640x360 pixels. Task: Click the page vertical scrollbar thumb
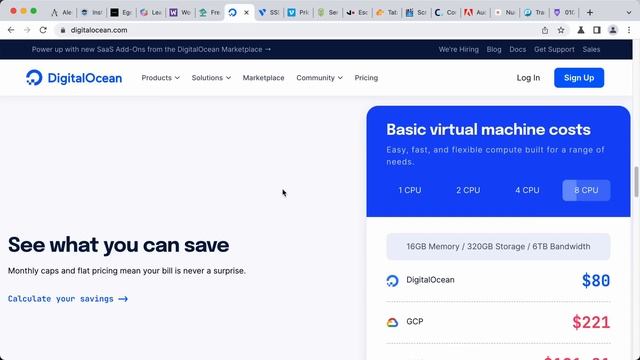636,182
